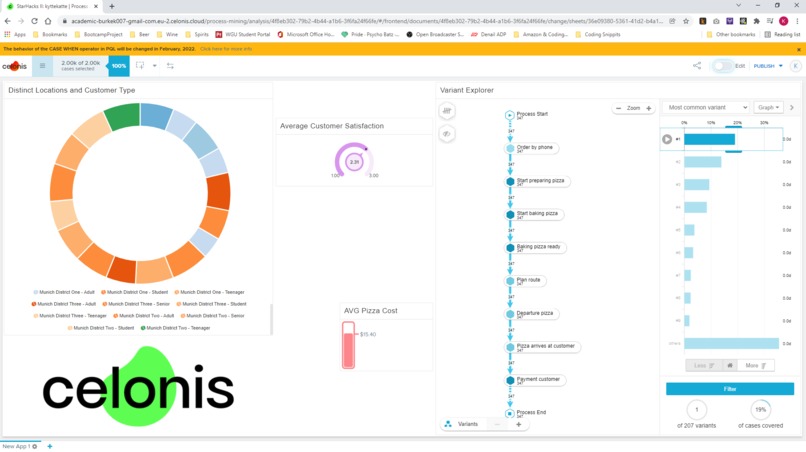Click legend 'Munich District Two - Student'
806x452 pixels.
point(101,328)
